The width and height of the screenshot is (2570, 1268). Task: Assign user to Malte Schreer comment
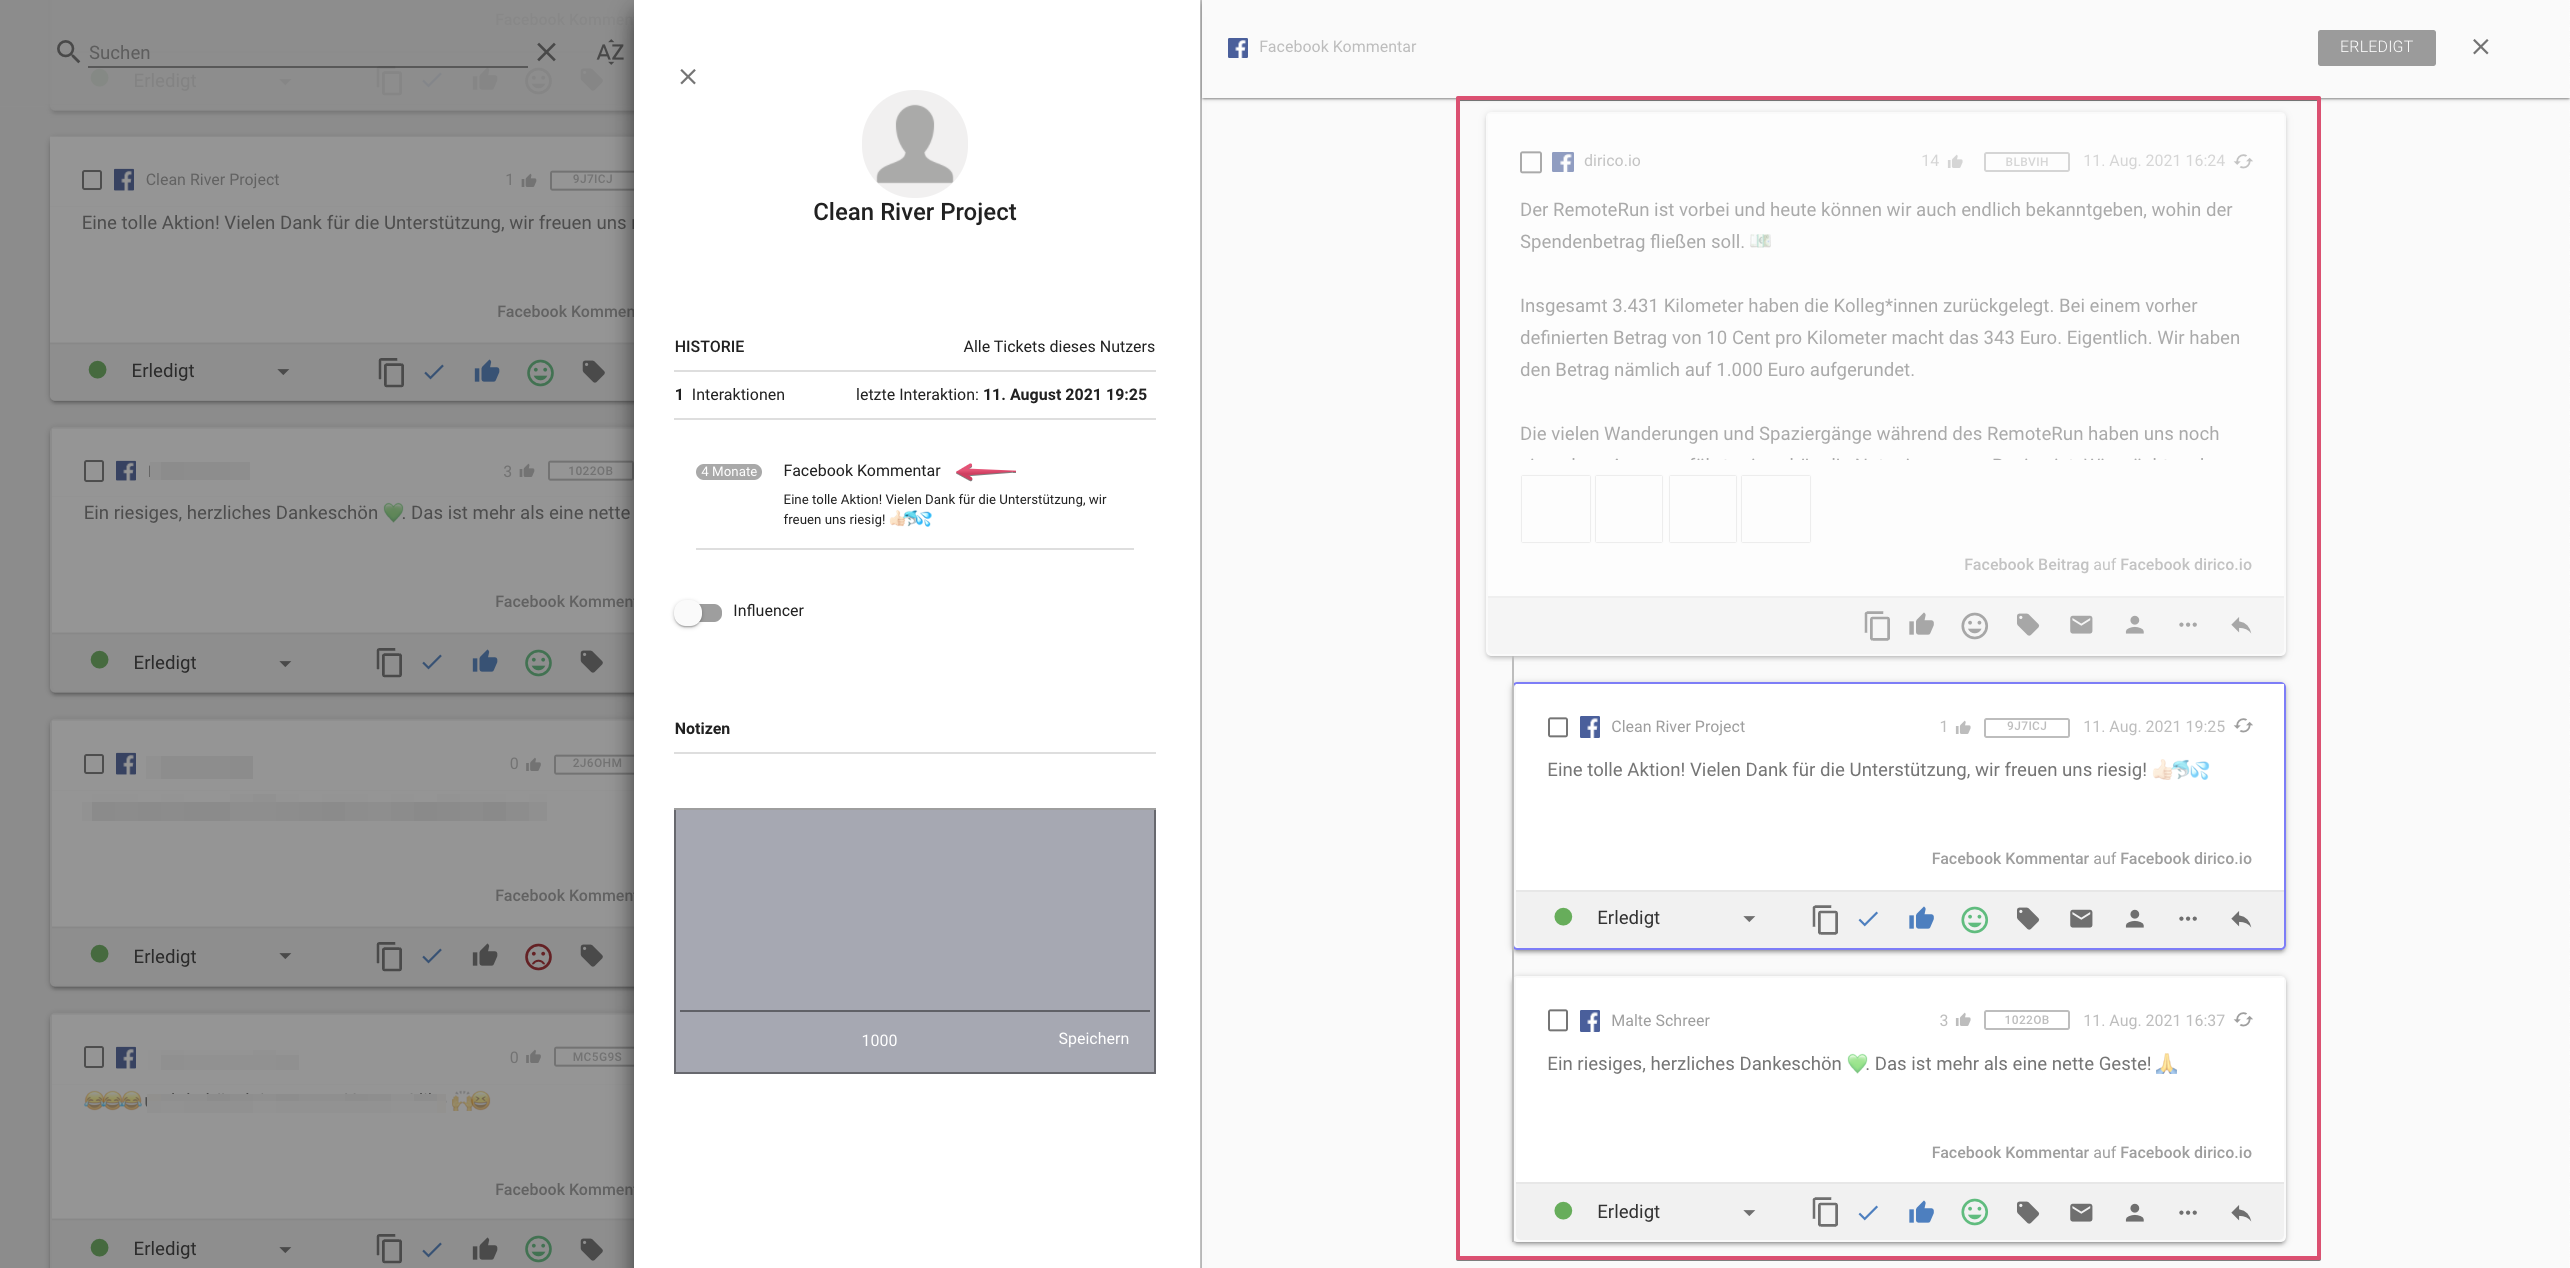(x=2134, y=1213)
